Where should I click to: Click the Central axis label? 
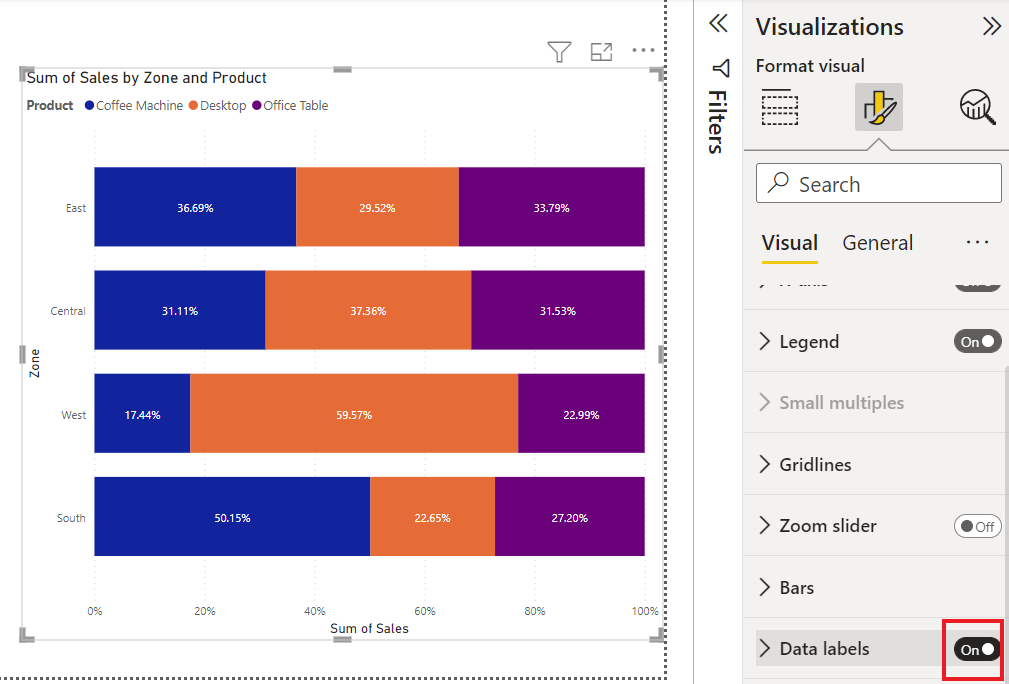[x=68, y=311]
